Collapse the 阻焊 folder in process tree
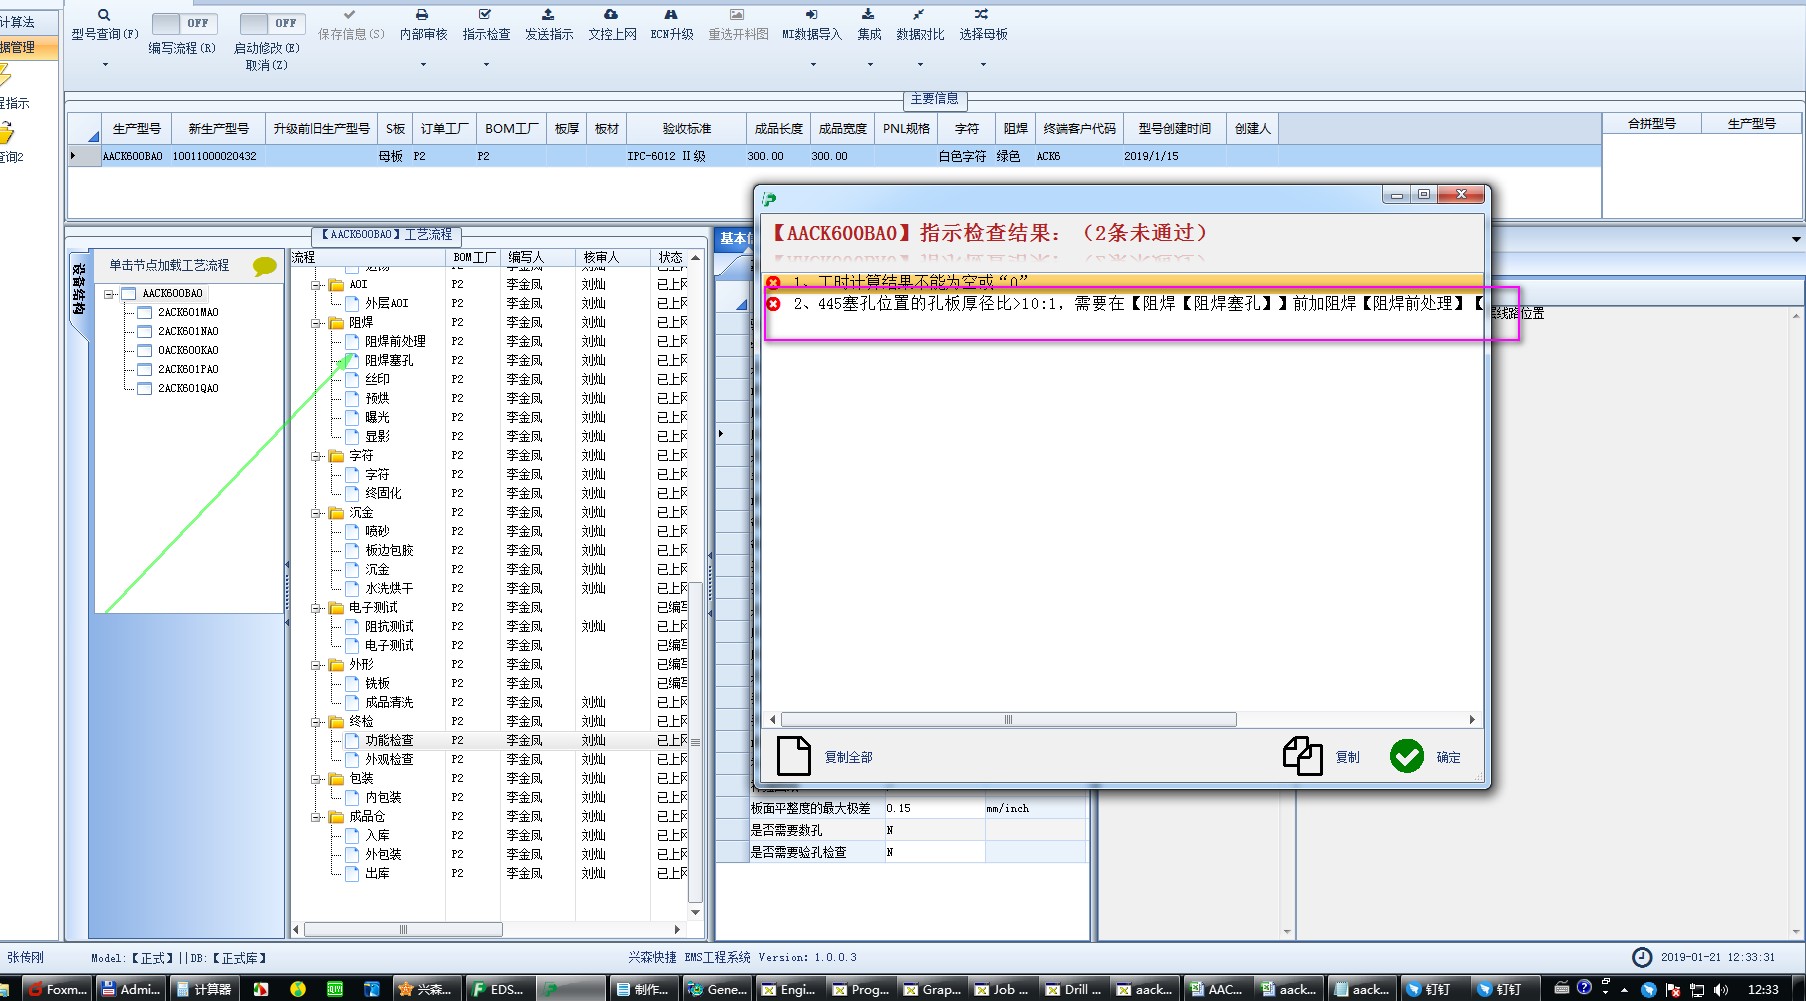Screen dimensions: 1806x1001 (316, 323)
